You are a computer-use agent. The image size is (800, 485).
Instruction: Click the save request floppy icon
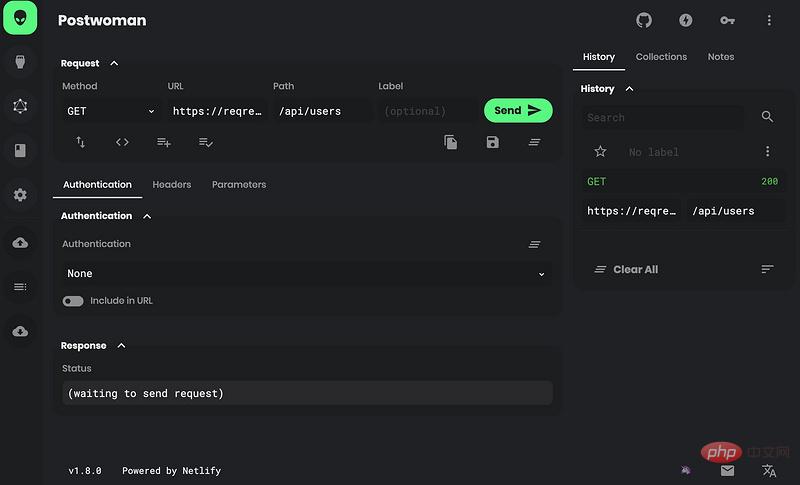[492, 142]
